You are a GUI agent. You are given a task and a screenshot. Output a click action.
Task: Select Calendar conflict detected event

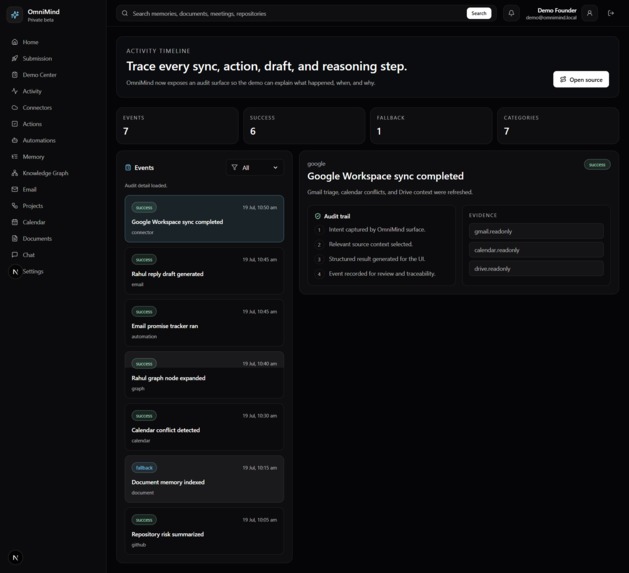(204, 427)
